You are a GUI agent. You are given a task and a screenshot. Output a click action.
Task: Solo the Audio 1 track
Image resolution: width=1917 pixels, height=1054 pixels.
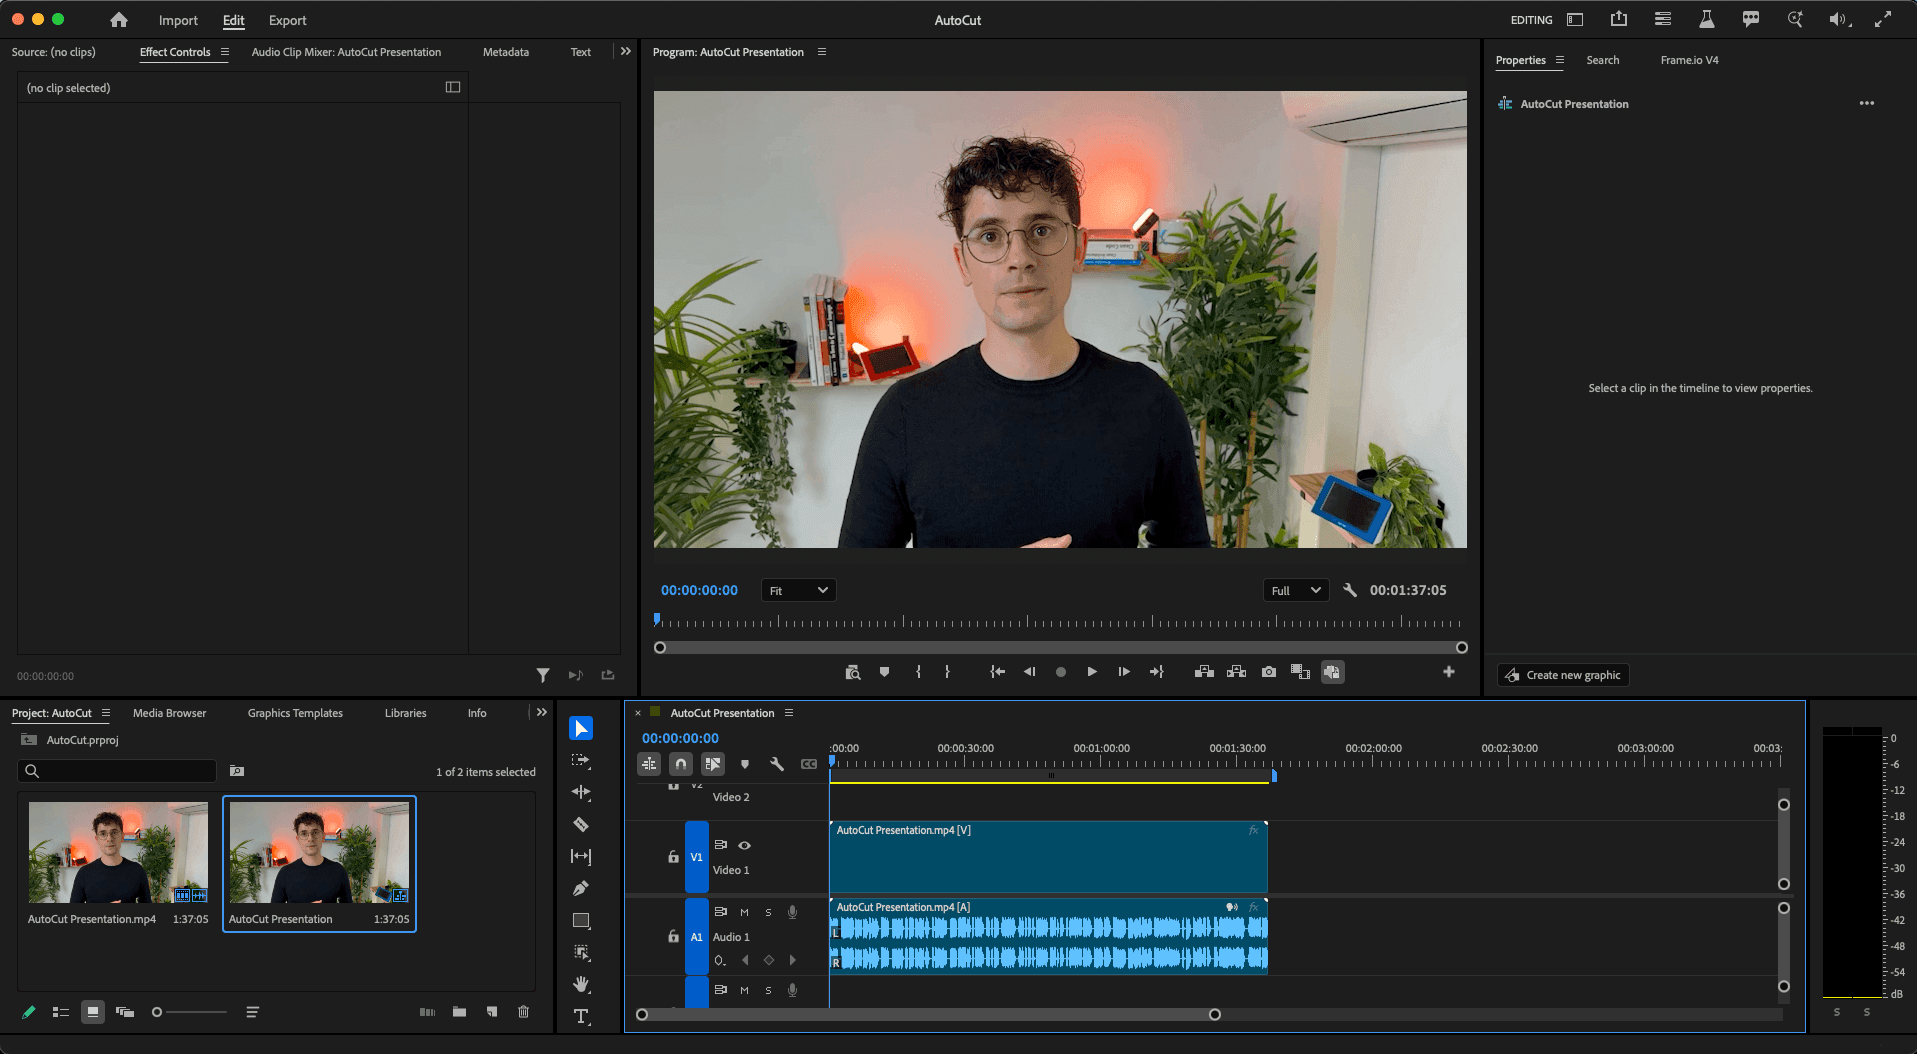[x=768, y=912]
